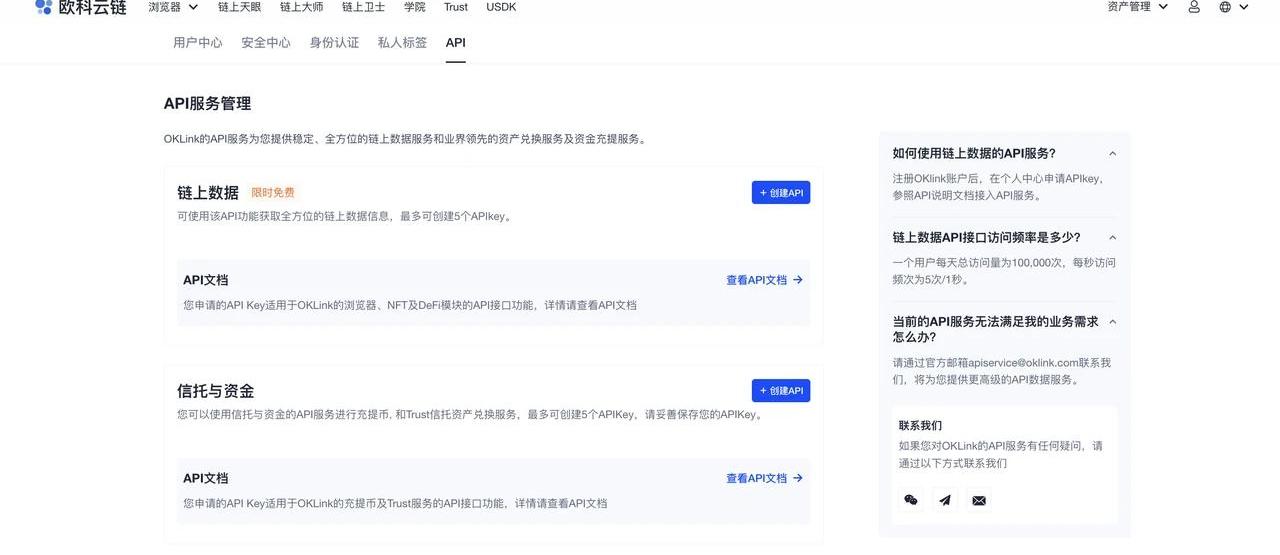This screenshot has width=1280, height=555.
Task: Create an API key for 信托与资金
Action: (781, 391)
